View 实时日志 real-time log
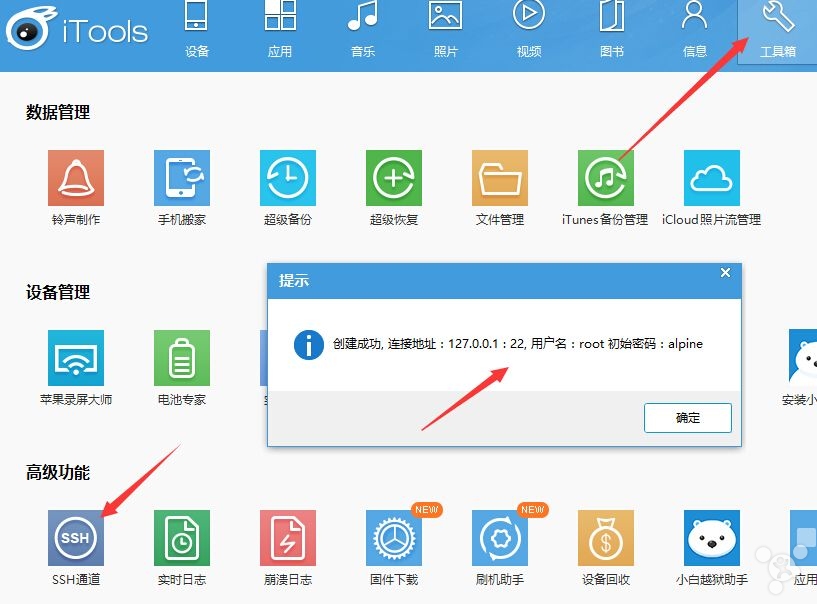This screenshot has width=817, height=604. (x=182, y=548)
